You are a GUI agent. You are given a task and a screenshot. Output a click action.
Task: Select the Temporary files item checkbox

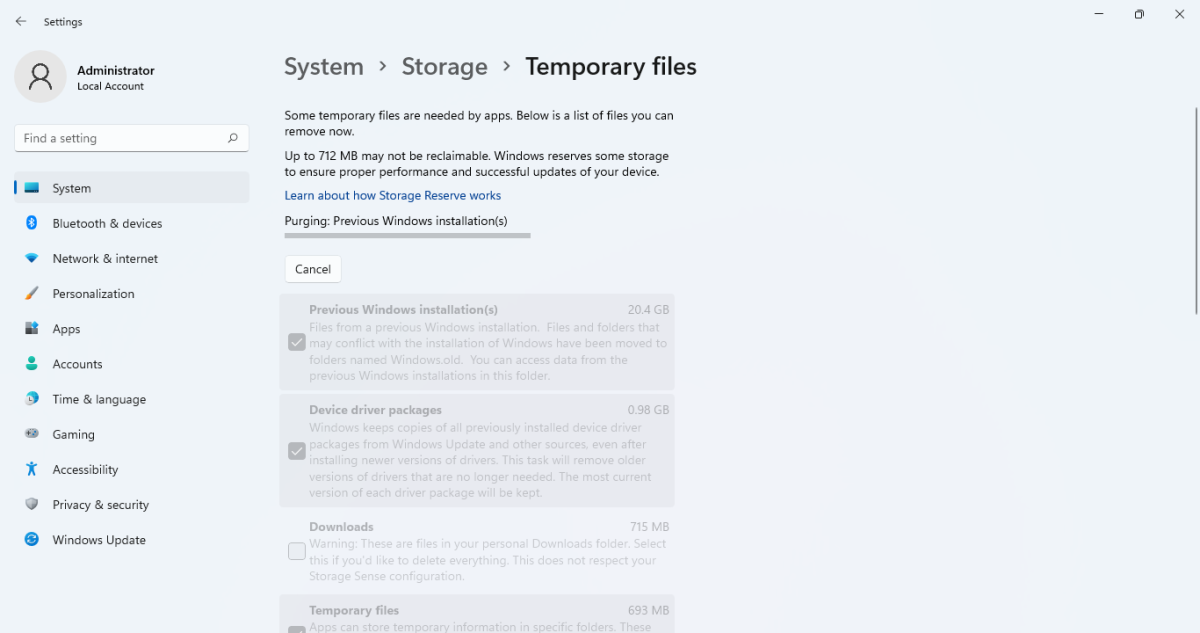click(296, 629)
